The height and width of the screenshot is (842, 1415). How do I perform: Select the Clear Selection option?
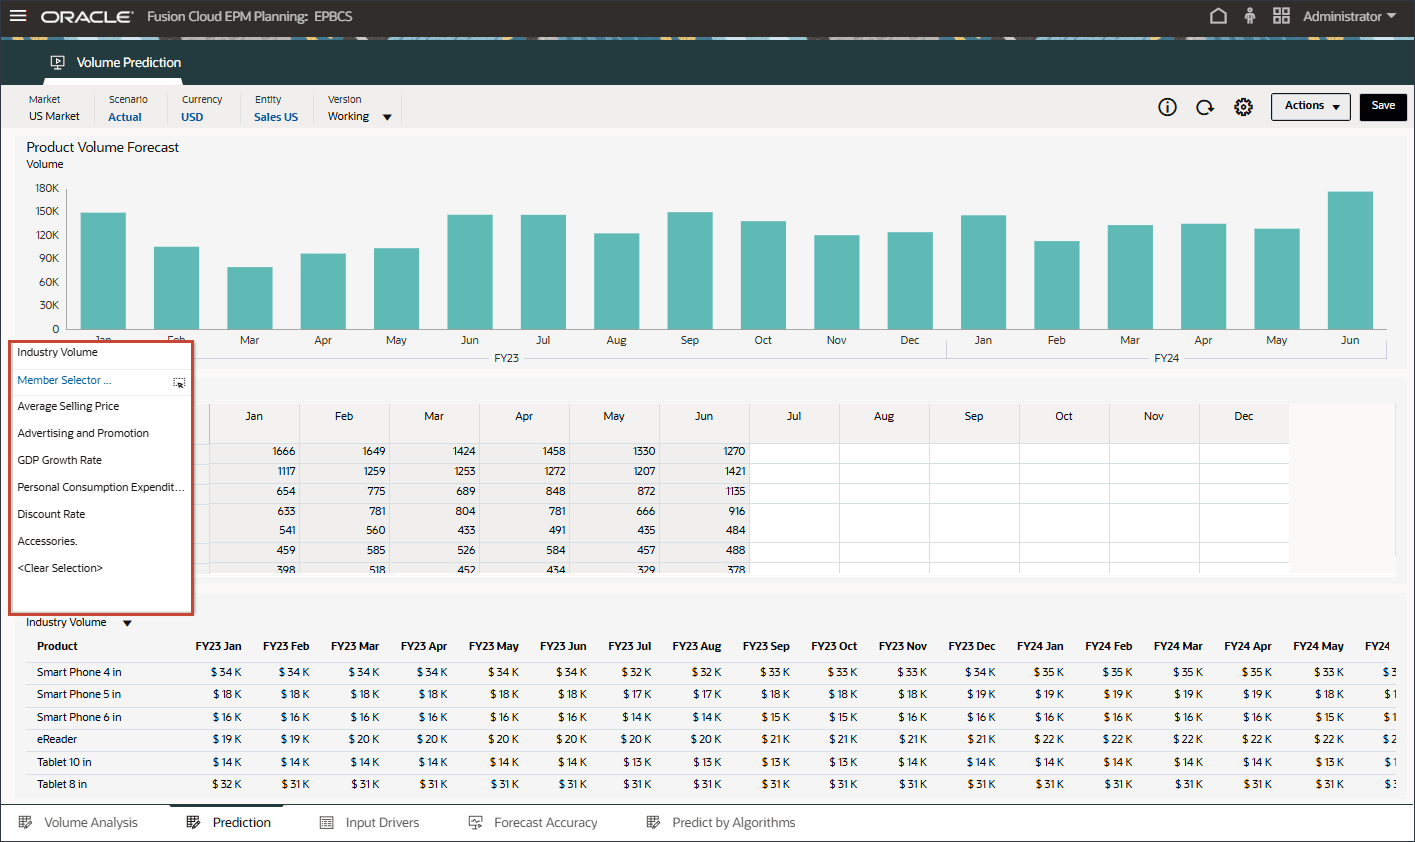(60, 568)
